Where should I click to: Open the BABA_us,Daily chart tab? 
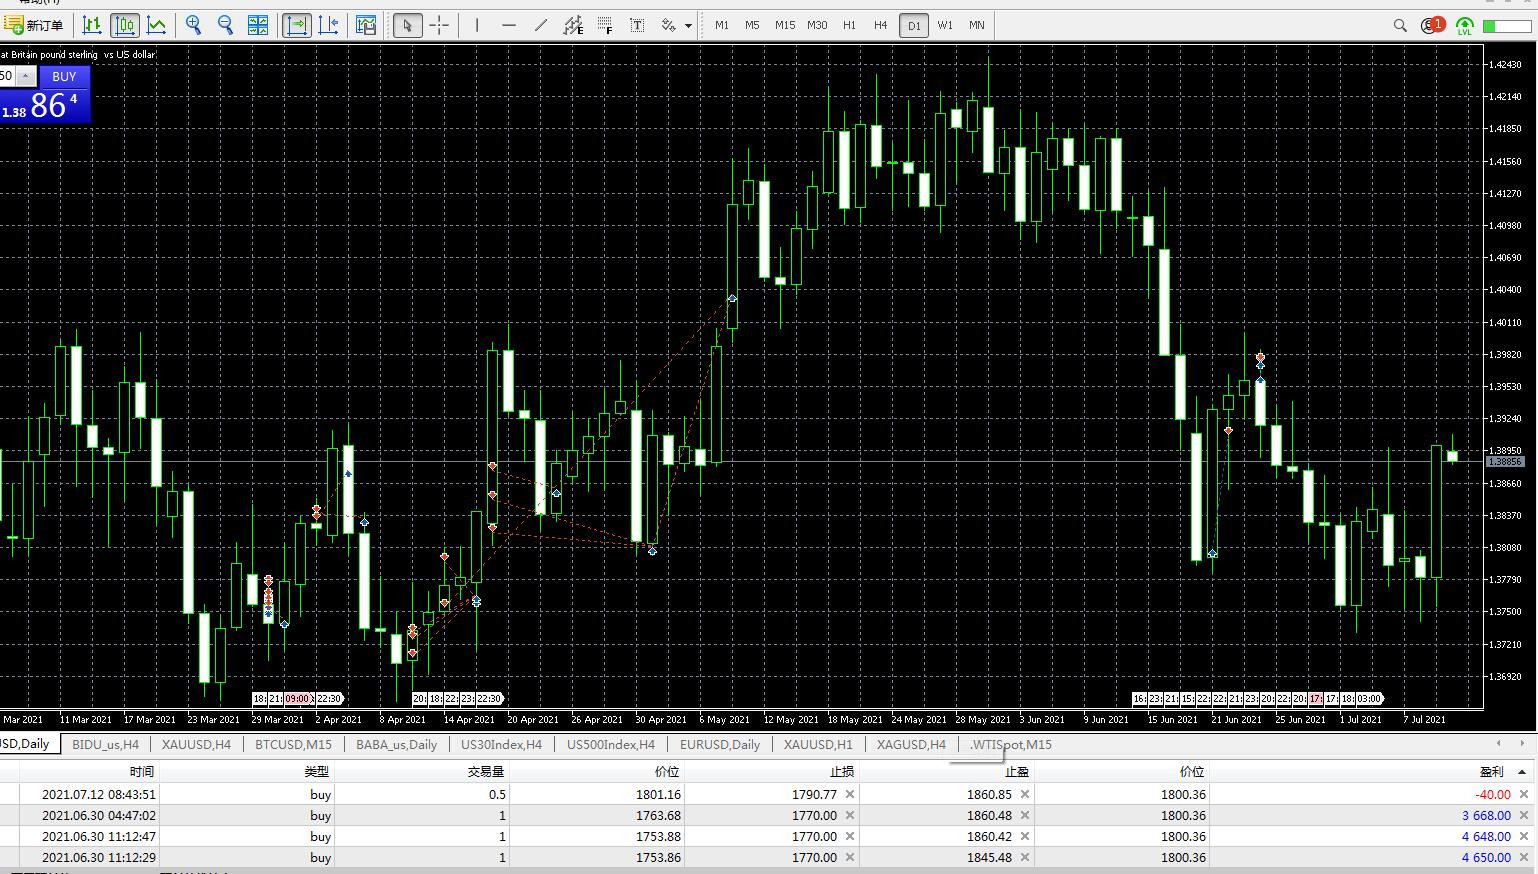[x=396, y=744]
